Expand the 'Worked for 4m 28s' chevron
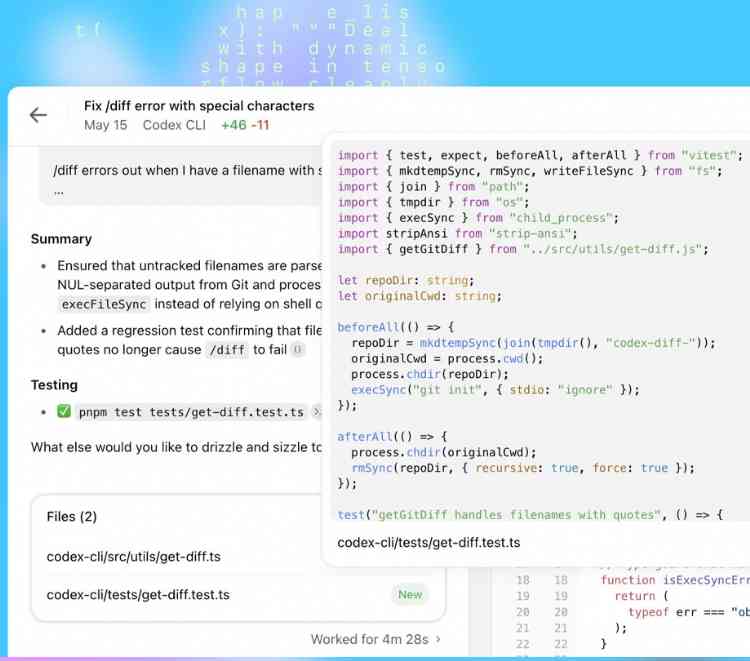This screenshot has width=750, height=661. point(438,639)
